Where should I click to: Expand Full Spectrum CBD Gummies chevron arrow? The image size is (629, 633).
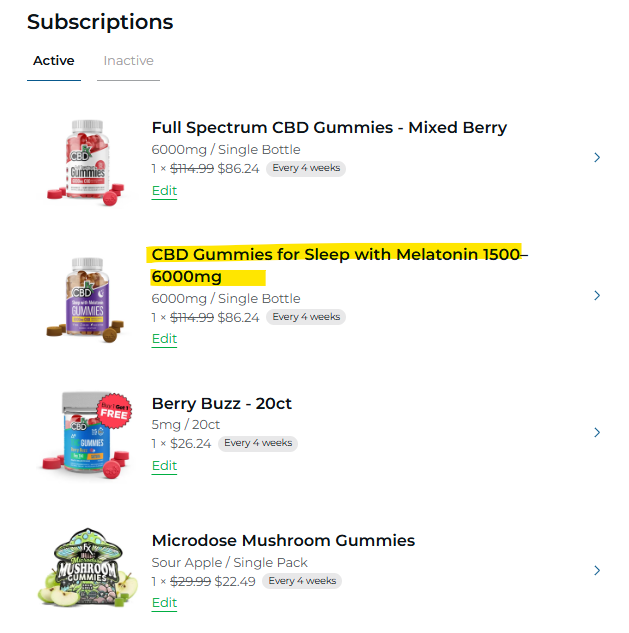click(x=597, y=157)
